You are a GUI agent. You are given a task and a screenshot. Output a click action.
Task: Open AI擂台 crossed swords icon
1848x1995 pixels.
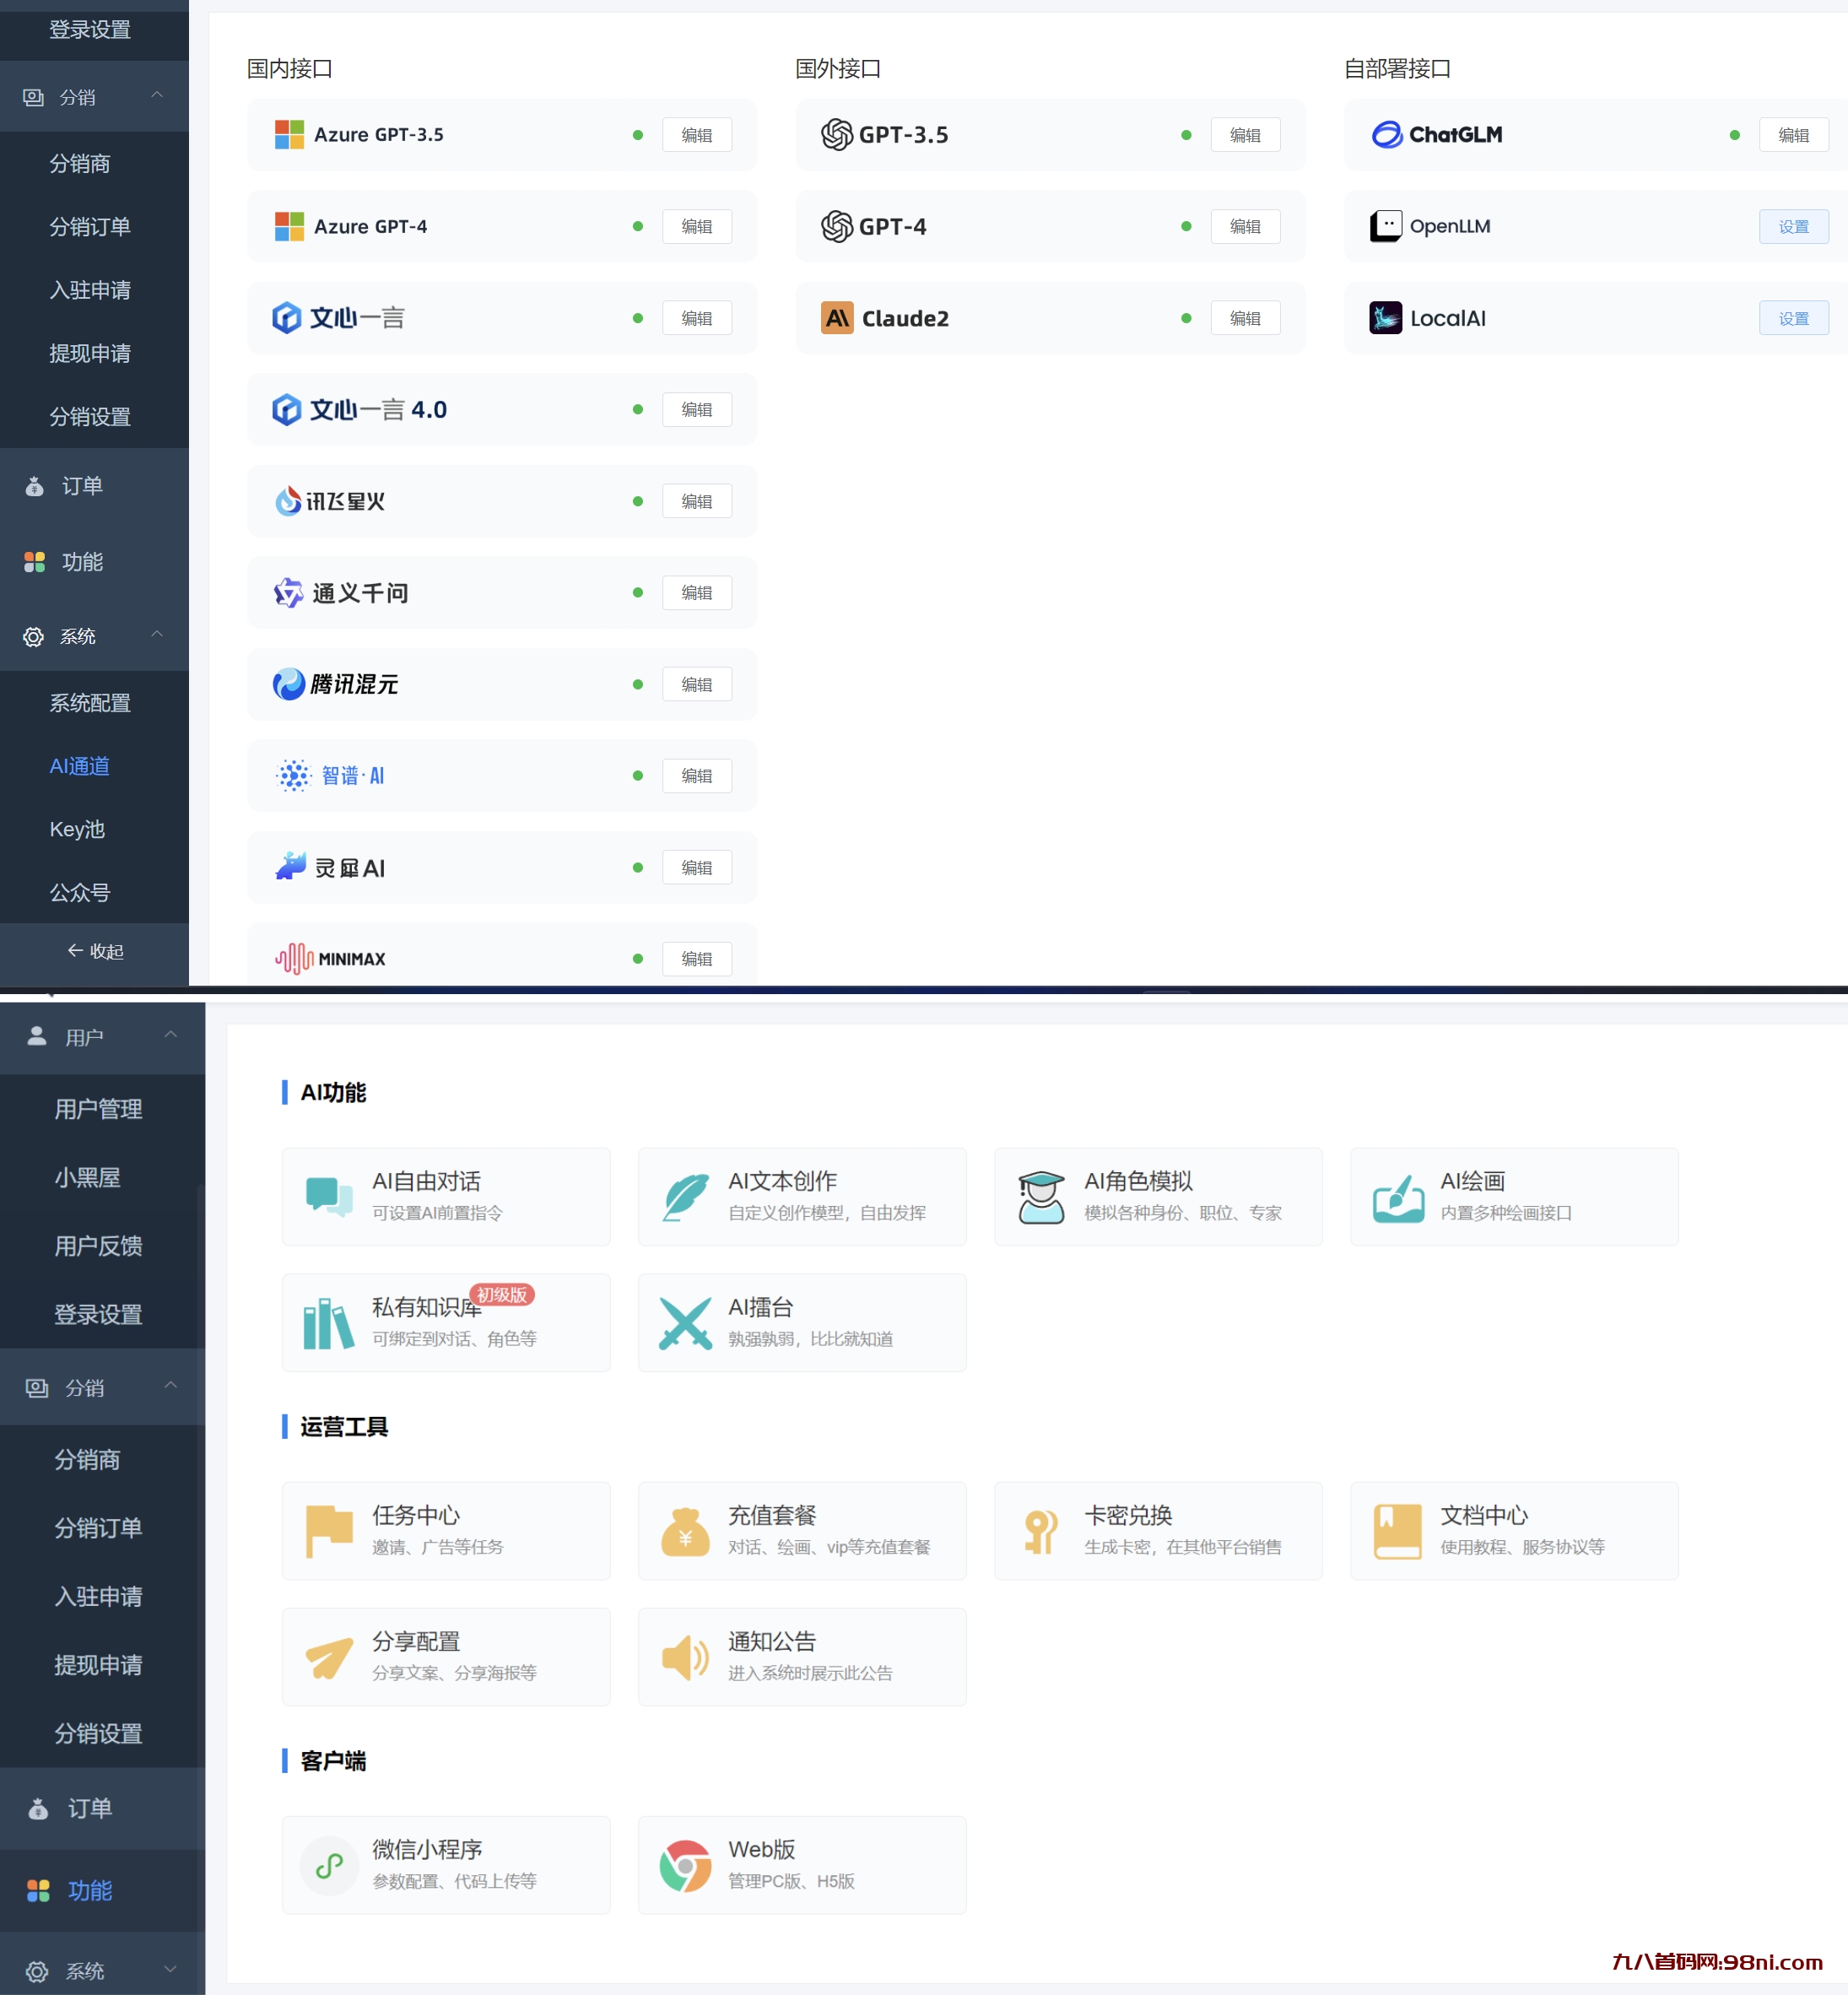685,1323
